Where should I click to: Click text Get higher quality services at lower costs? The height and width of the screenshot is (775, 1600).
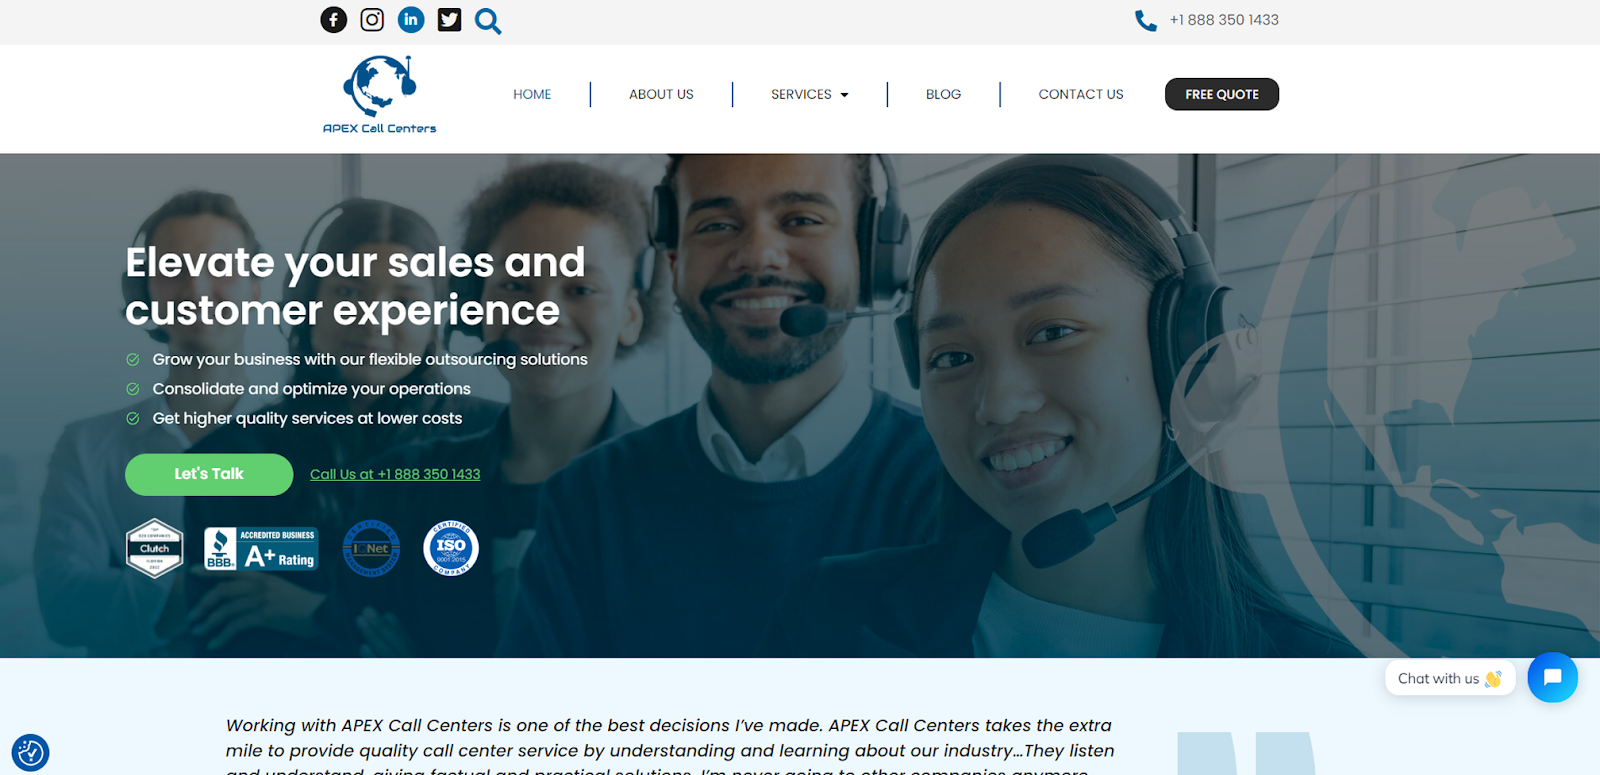click(307, 418)
